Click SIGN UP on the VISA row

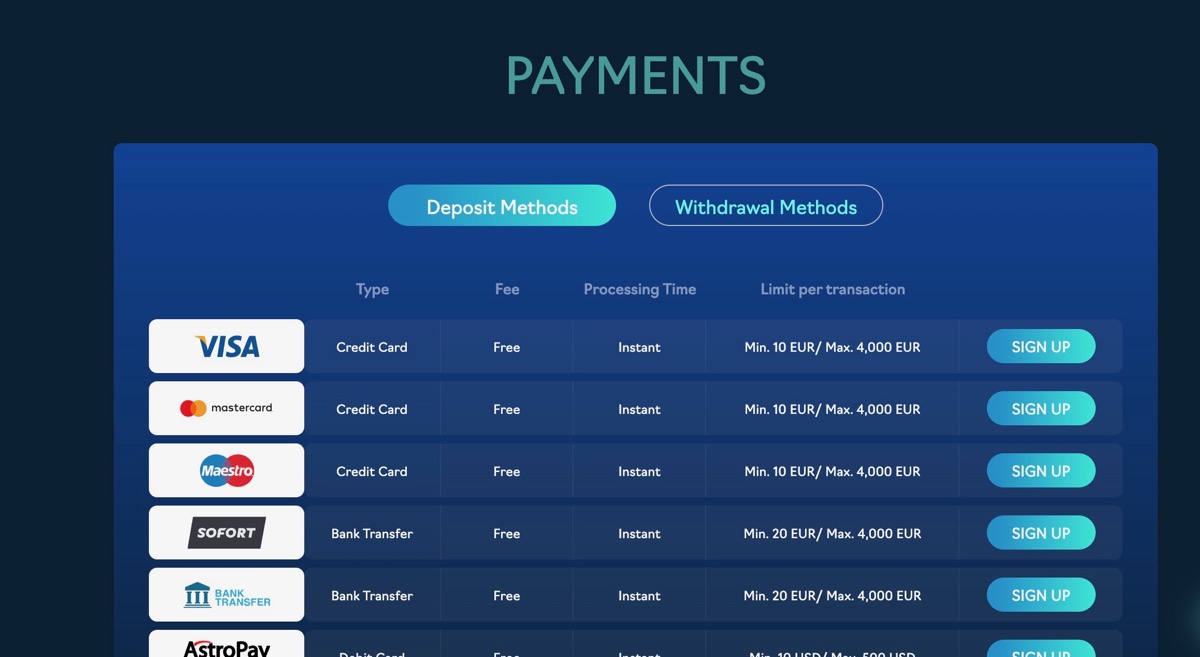tap(1041, 346)
